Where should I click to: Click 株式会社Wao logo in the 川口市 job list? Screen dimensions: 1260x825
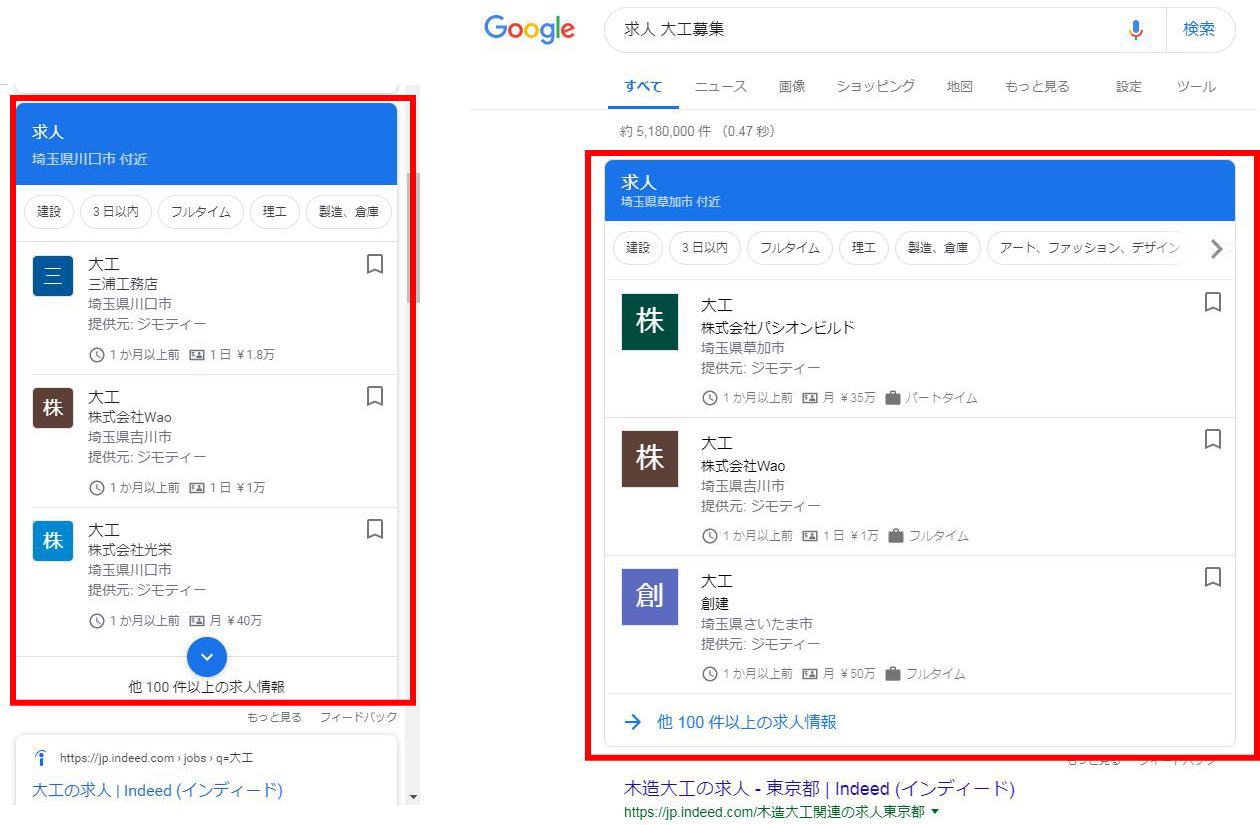tap(53, 408)
